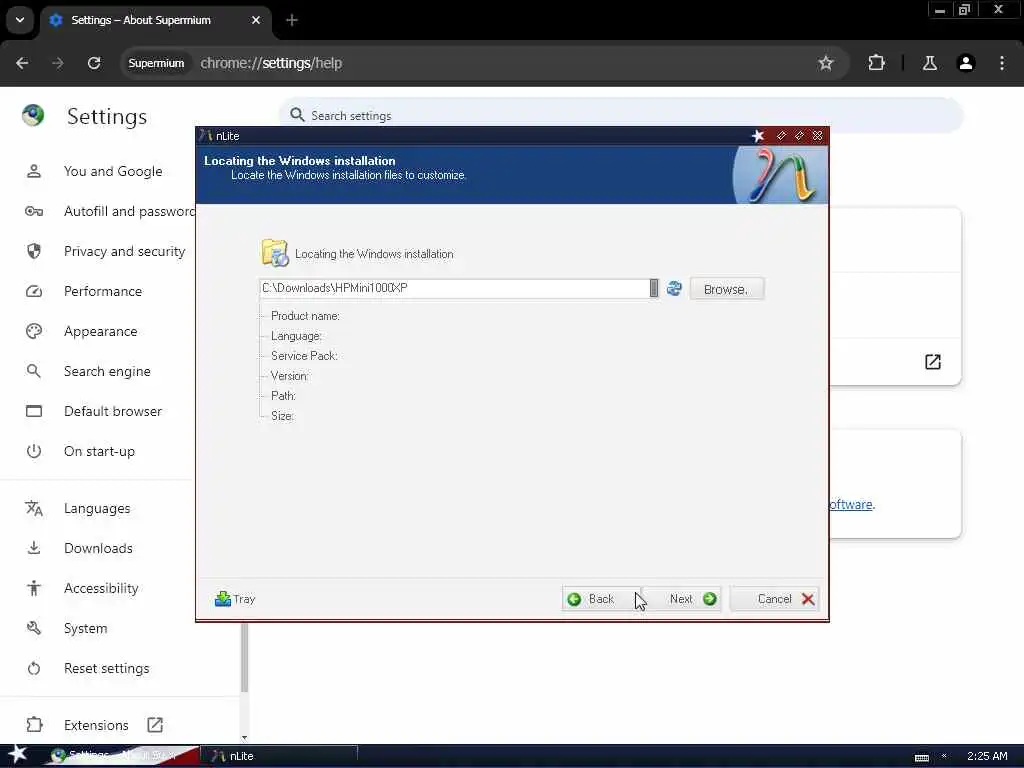Screen dimensions: 1024x768
Task: Open the profile avatar menu
Action: point(966,63)
